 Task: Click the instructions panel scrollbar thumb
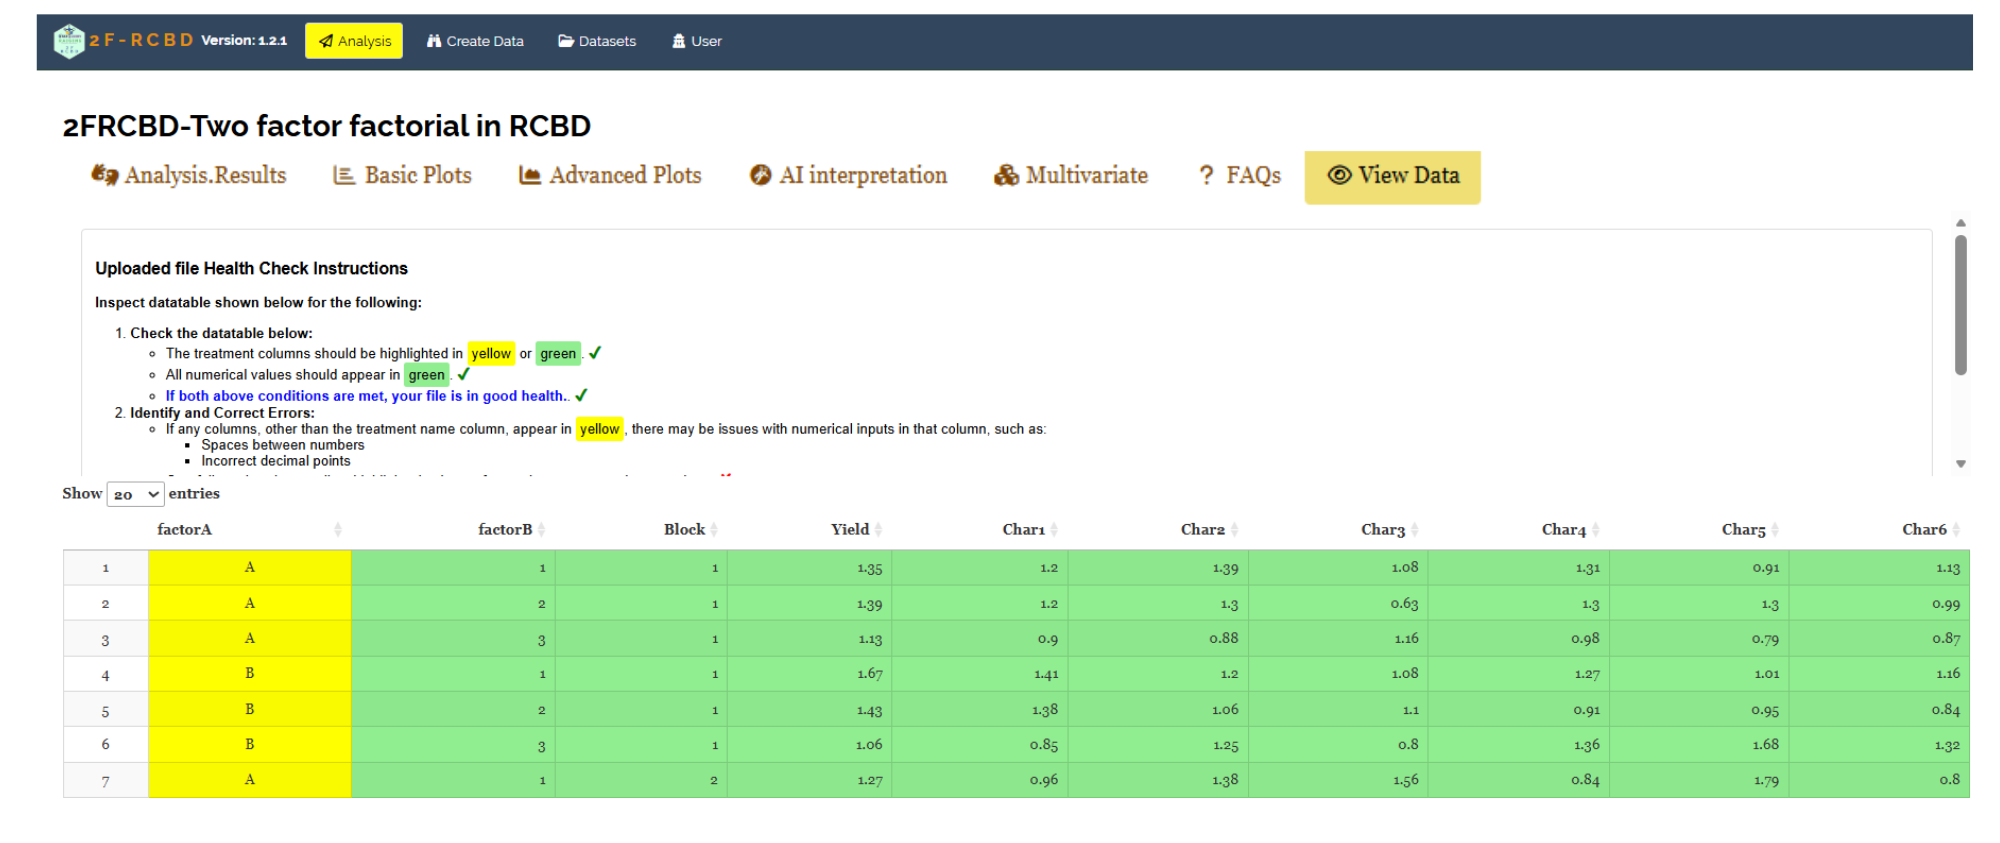pos(1961,305)
